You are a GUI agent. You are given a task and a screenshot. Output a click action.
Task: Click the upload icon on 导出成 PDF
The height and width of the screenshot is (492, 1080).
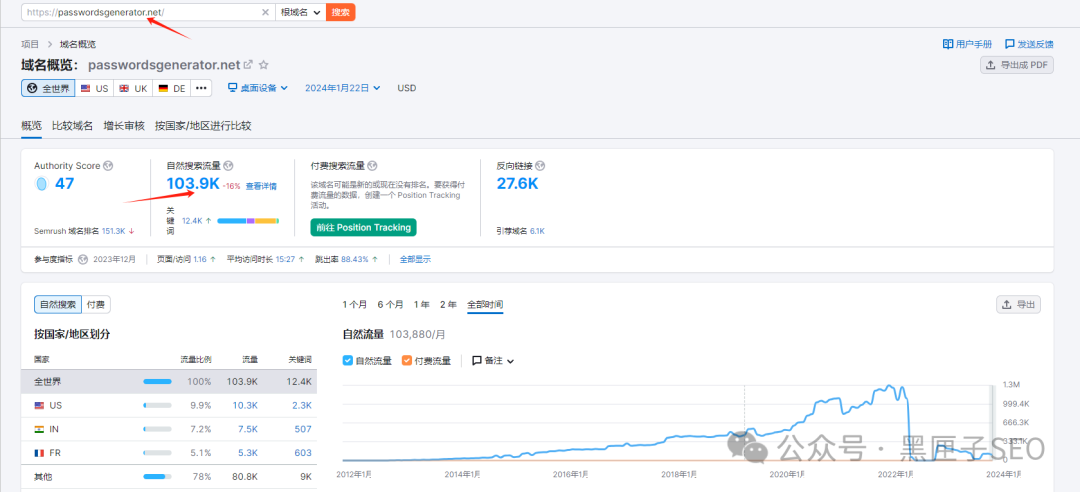click(990, 65)
